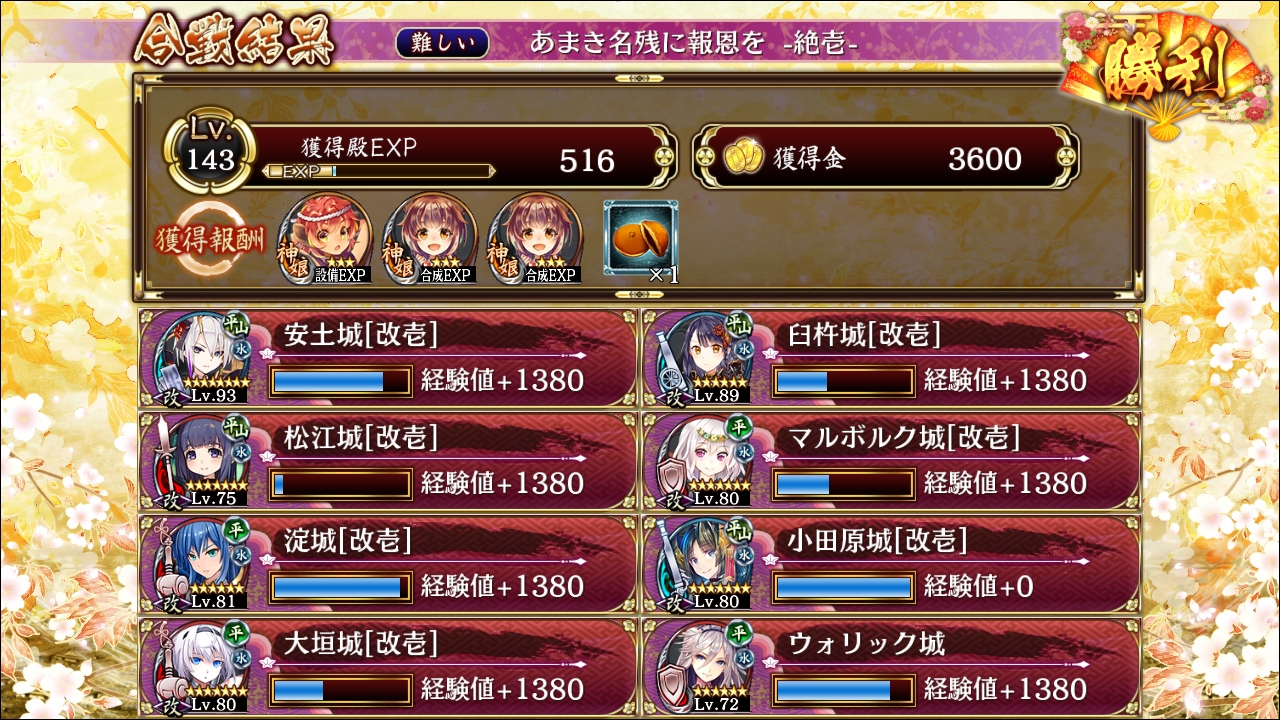The height and width of the screenshot is (720, 1280).
Task: Click the Lv. 143 level badge
Action: [x=211, y=154]
